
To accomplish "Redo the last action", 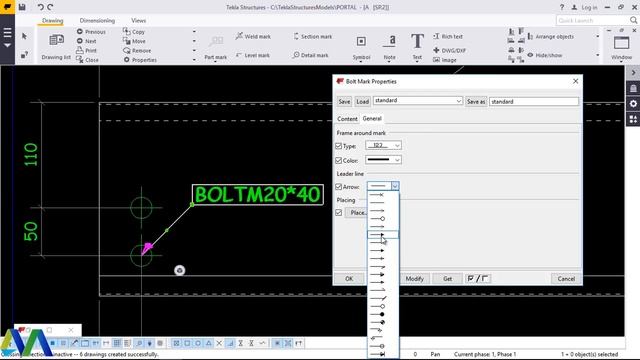I will [50, 7].
